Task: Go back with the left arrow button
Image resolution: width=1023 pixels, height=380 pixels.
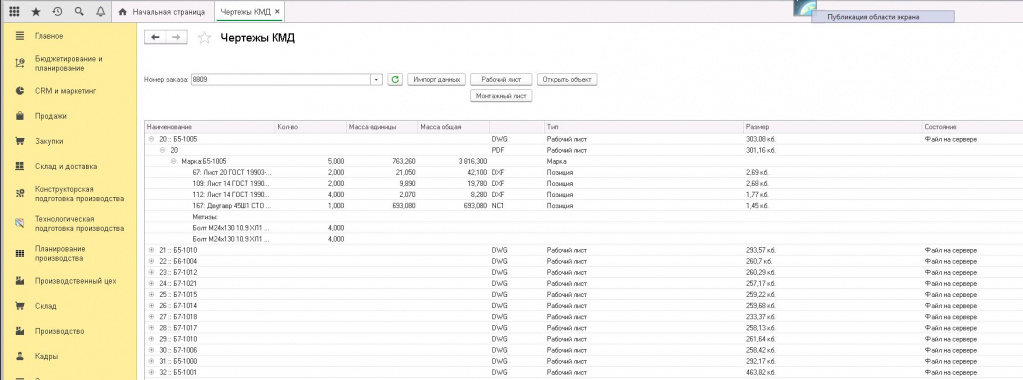Action: [x=155, y=37]
